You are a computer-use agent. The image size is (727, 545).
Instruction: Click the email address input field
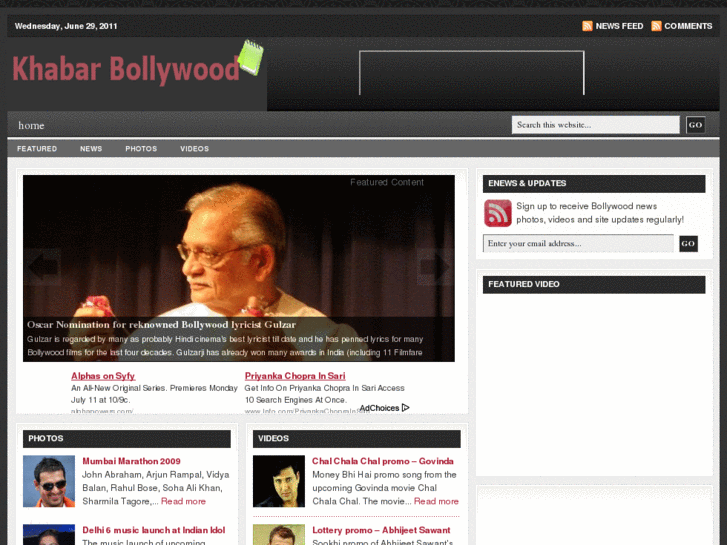(578, 244)
